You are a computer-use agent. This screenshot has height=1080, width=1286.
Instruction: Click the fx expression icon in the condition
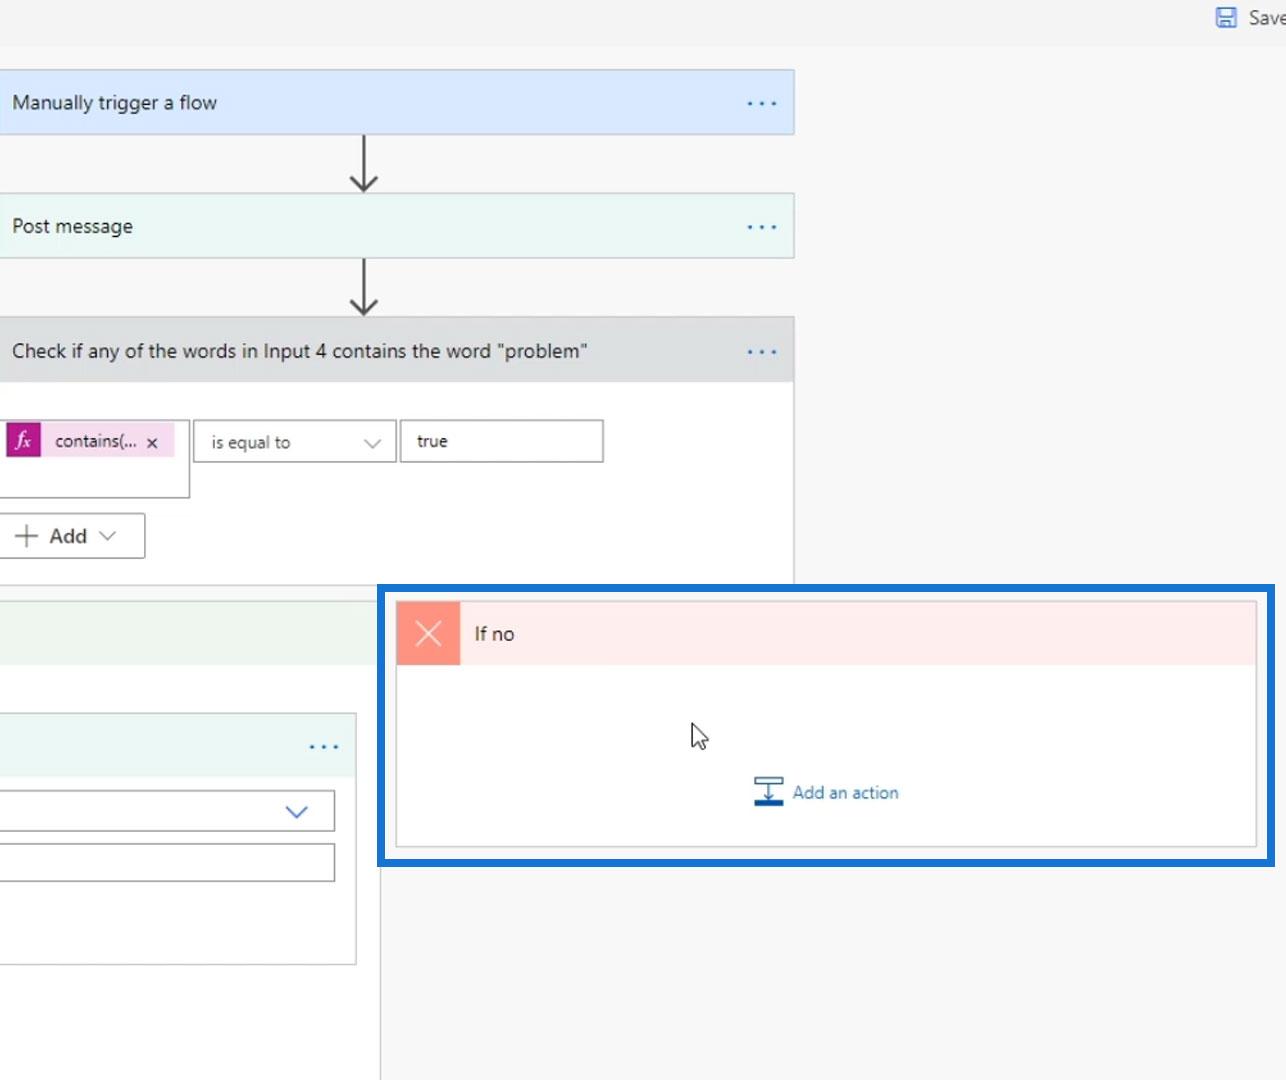pyautogui.click(x=24, y=440)
